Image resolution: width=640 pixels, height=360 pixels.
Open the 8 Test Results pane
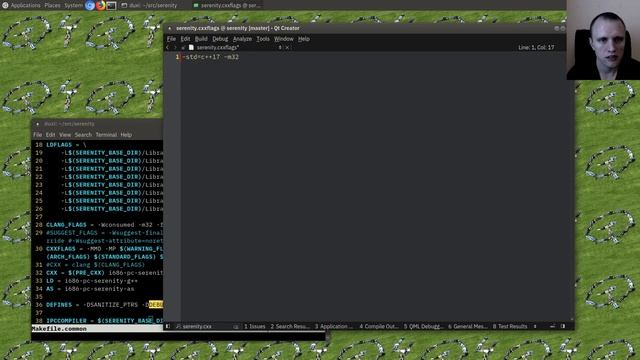pyautogui.click(x=510, y=326)
